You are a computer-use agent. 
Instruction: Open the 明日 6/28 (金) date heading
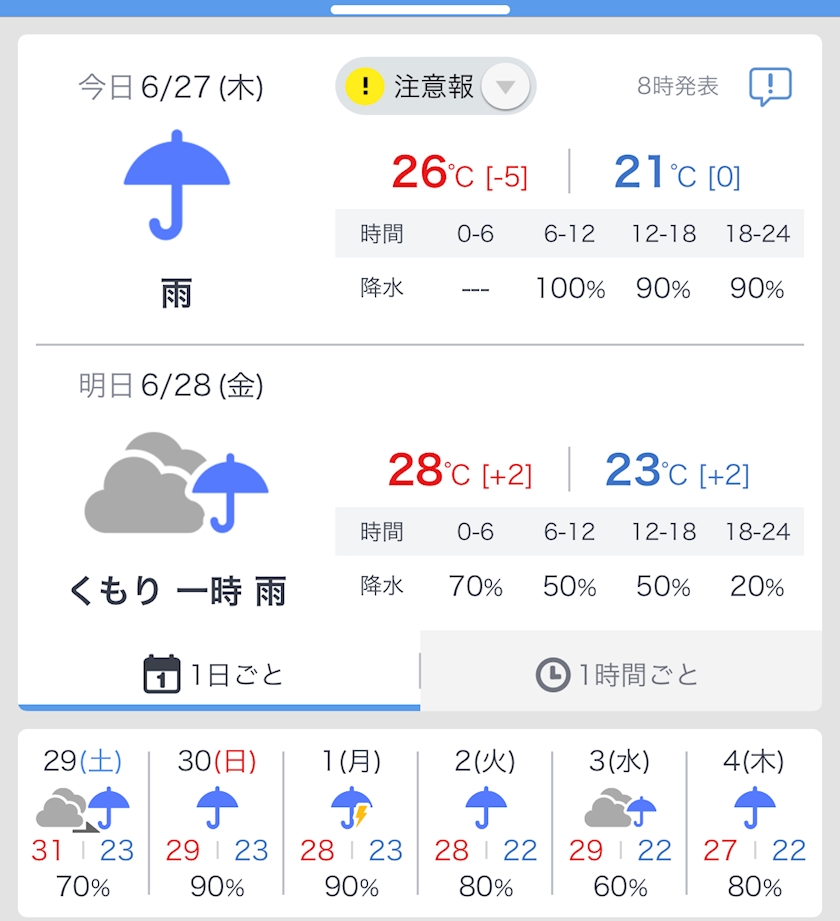pyautogui.click(x=171, y=386)
